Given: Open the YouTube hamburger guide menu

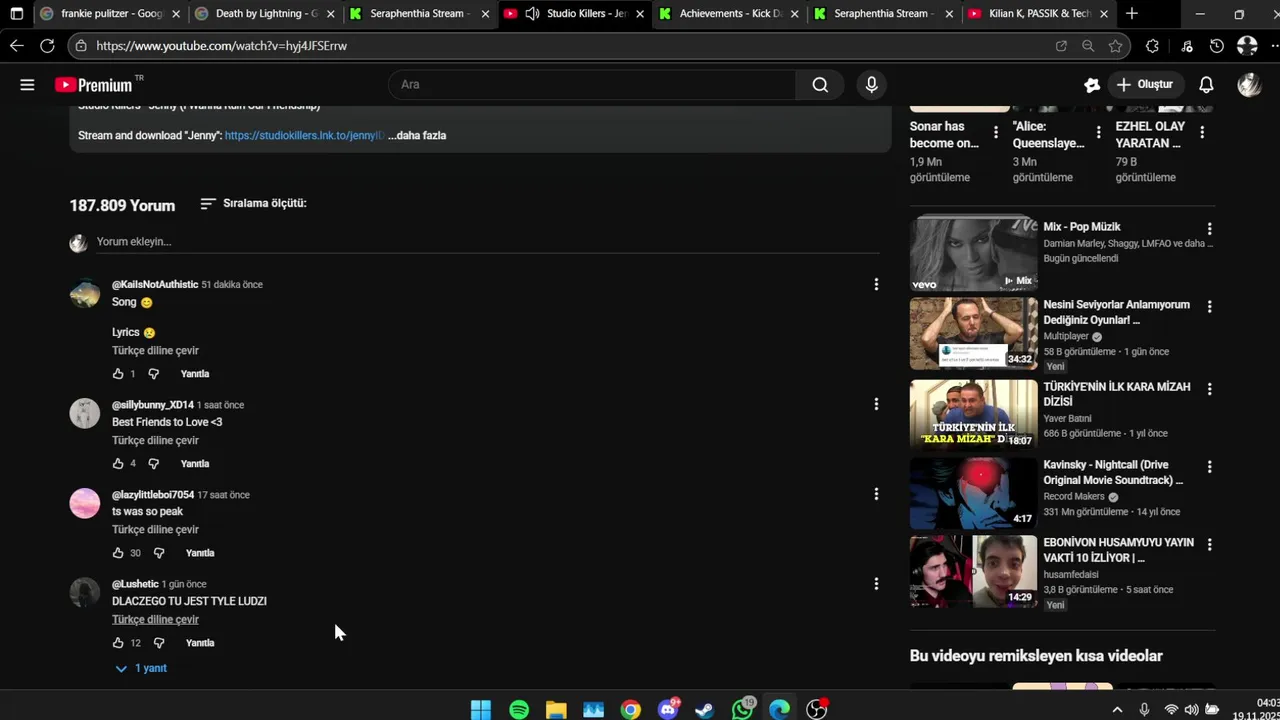Looking at the screenshot, I should coord(27,85).
